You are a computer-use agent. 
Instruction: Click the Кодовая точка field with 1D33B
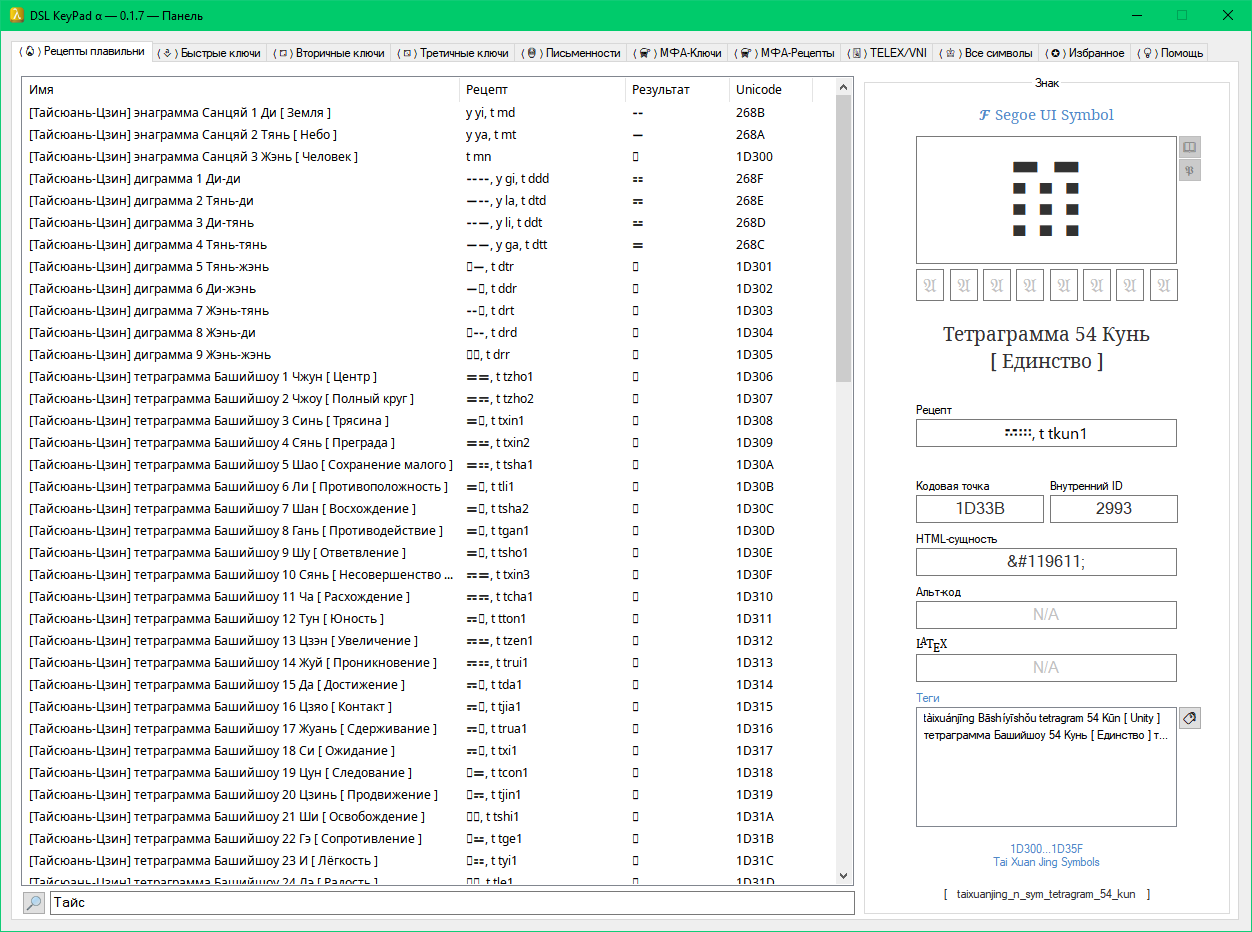979,508
